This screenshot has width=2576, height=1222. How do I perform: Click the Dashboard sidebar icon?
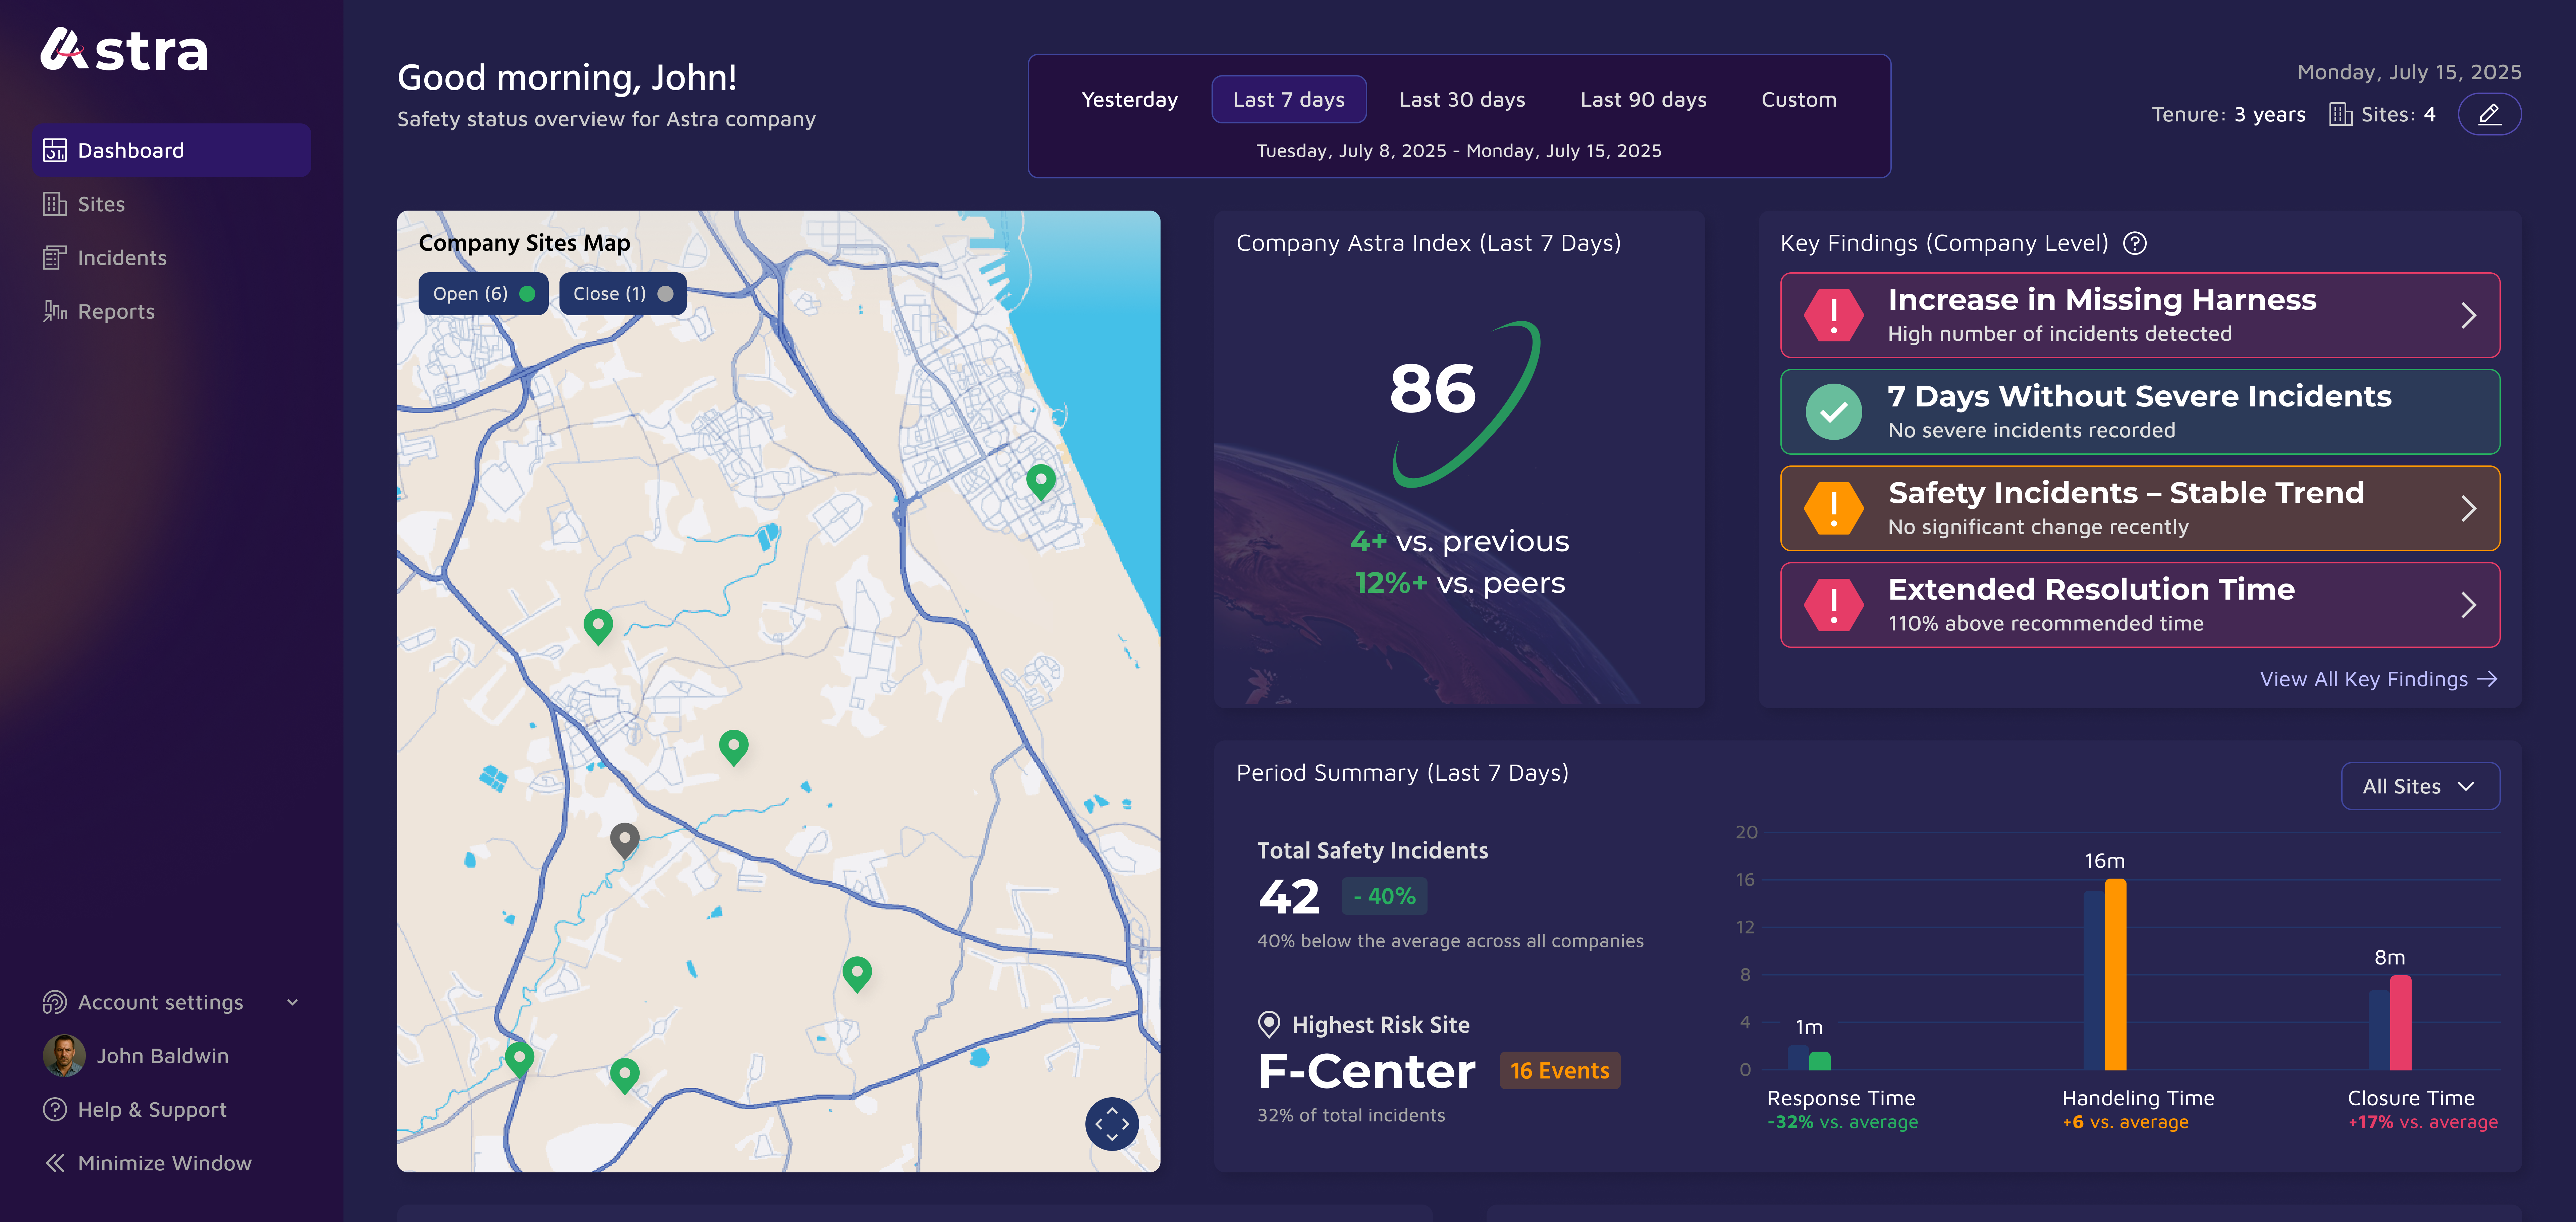[55, 150]
